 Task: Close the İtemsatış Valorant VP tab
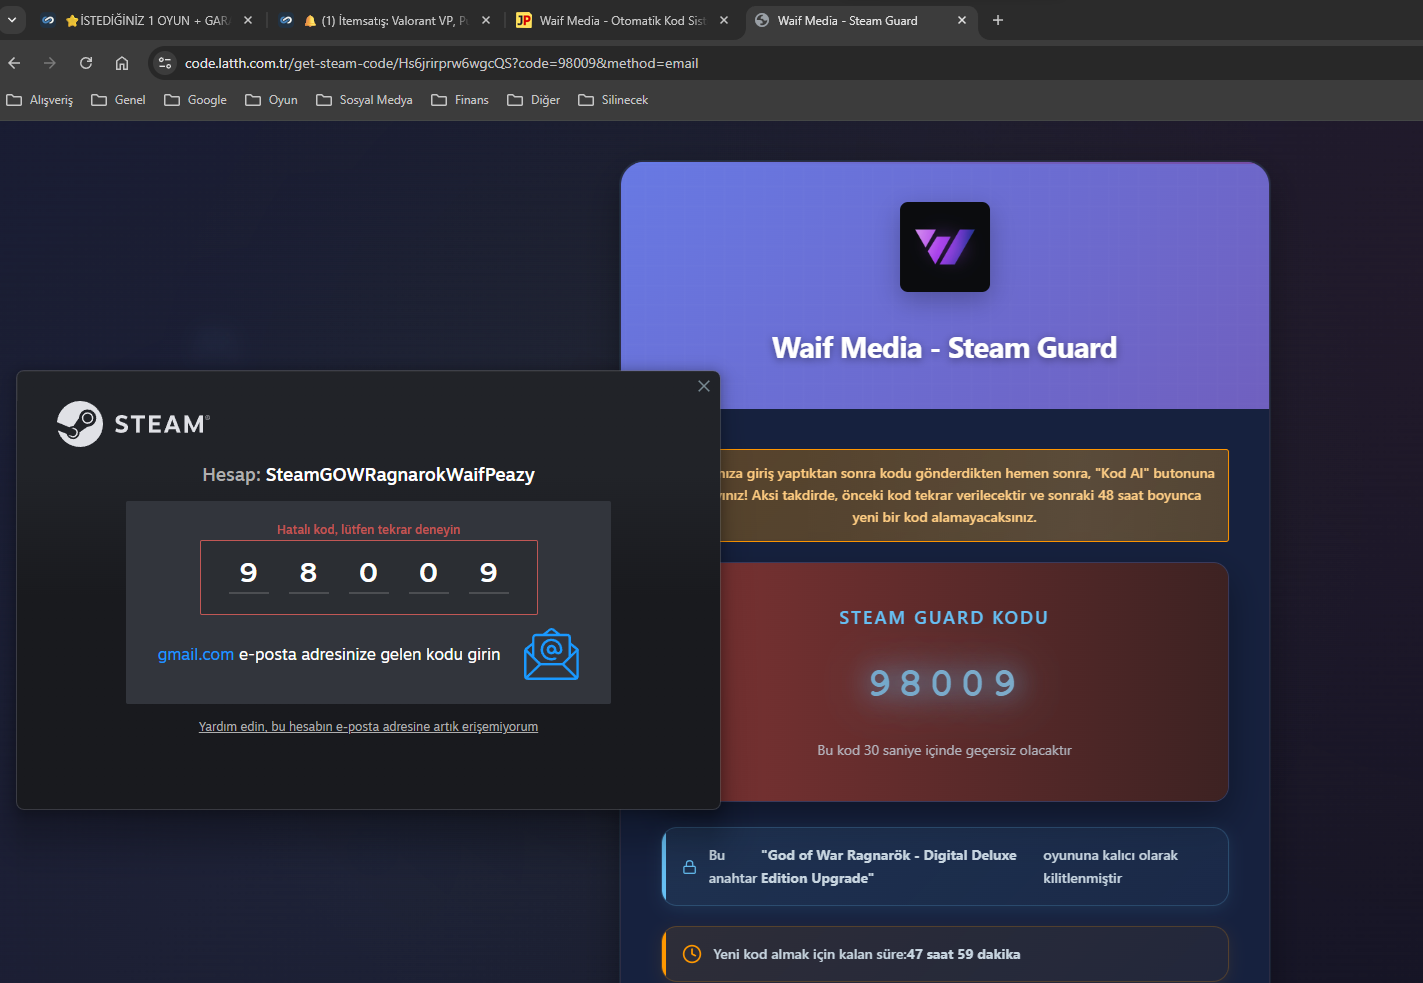486,20
